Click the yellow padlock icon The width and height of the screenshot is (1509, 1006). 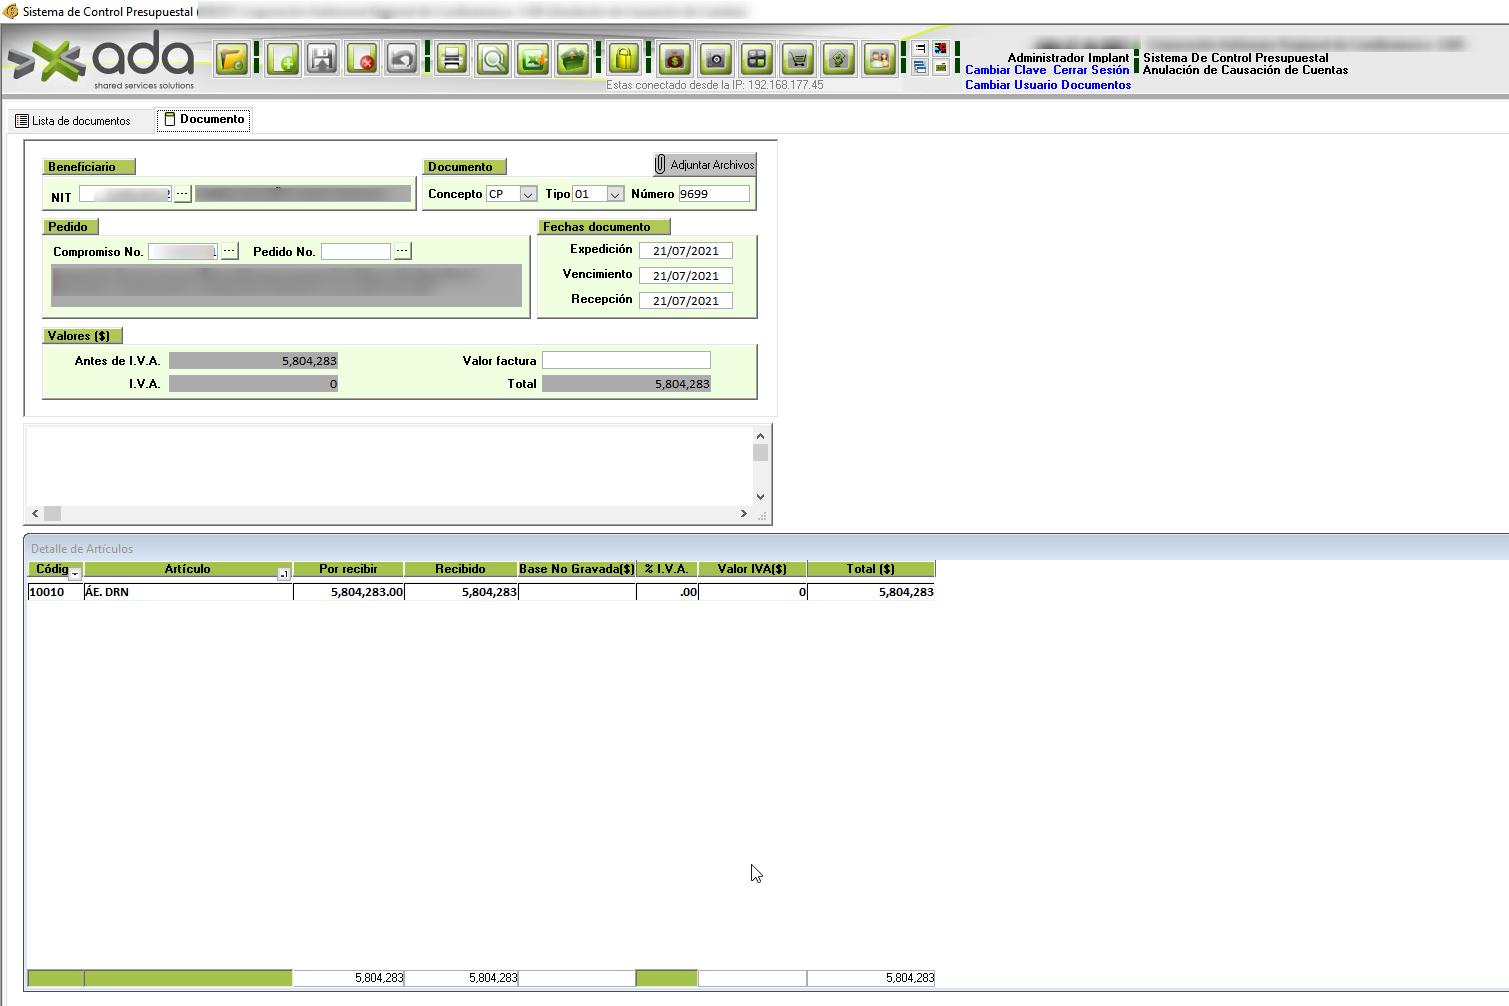coord(624,60)
